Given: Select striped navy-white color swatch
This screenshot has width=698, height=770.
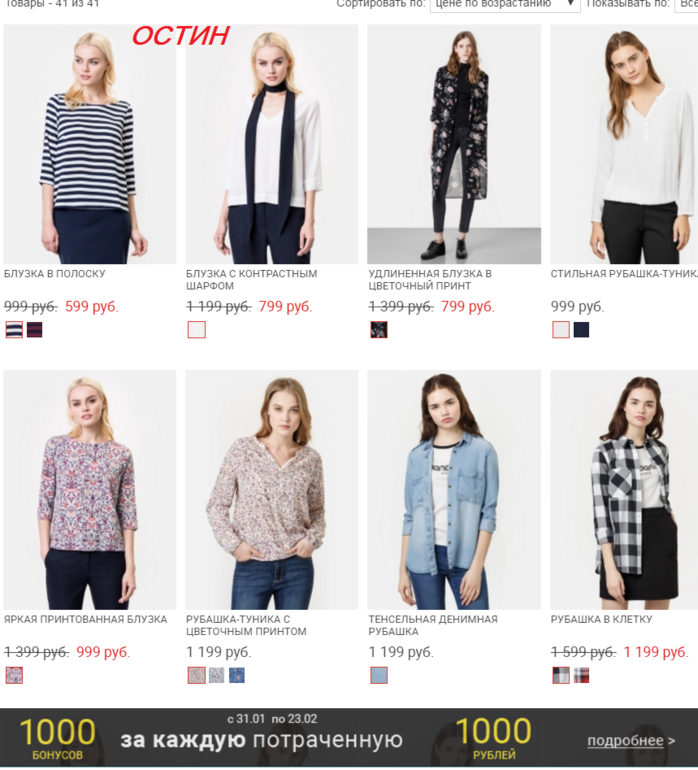Looking at the screenshot, I should coord(14,330).
